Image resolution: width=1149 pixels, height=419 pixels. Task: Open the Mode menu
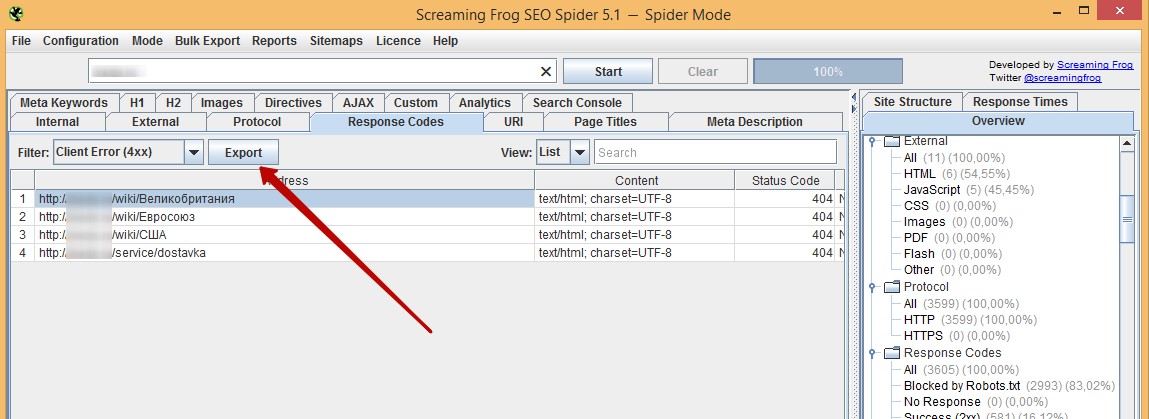[x=147, y=41]
